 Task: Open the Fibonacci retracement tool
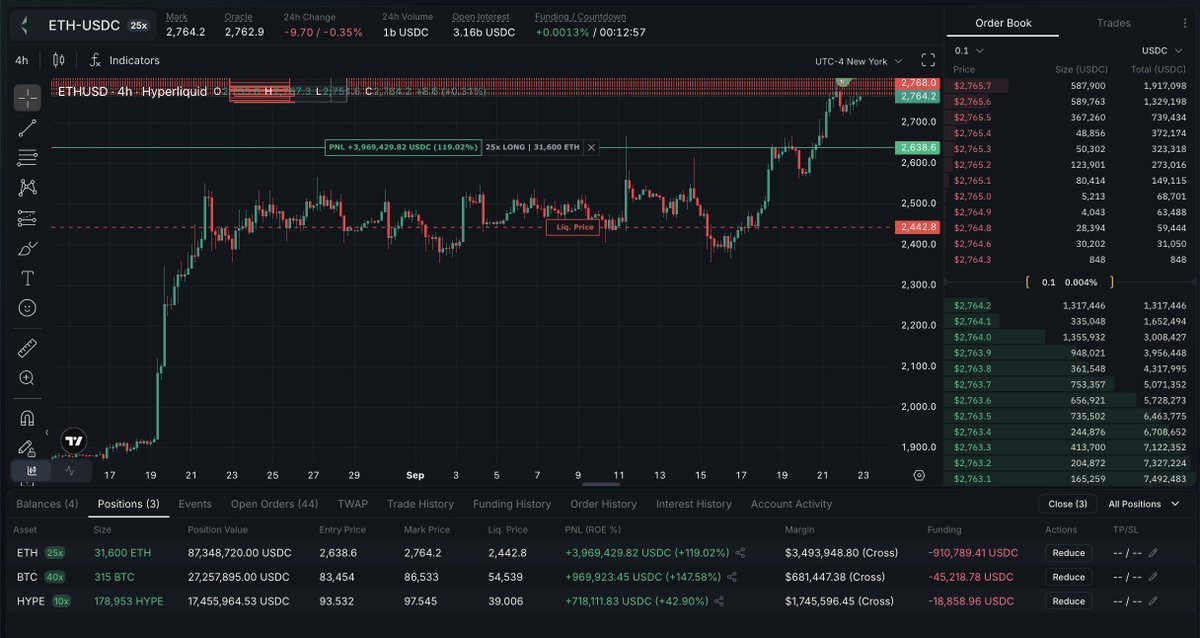coord(27,157)
